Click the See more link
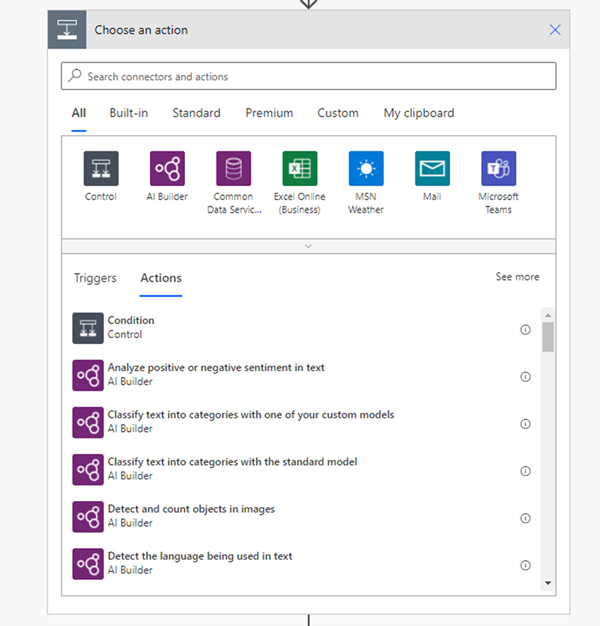Image resolution: width=600 pixels, height=626 pixels. [x=517, y=277]
